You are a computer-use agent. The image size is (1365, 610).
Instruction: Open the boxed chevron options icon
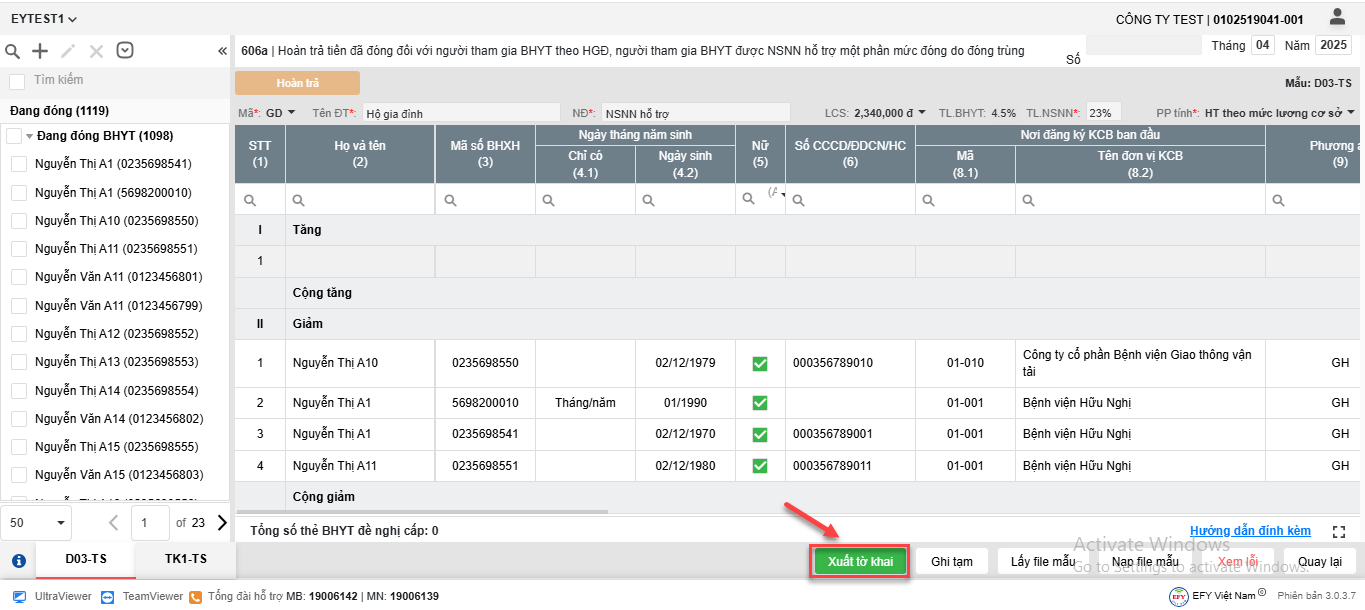point(125,50)
